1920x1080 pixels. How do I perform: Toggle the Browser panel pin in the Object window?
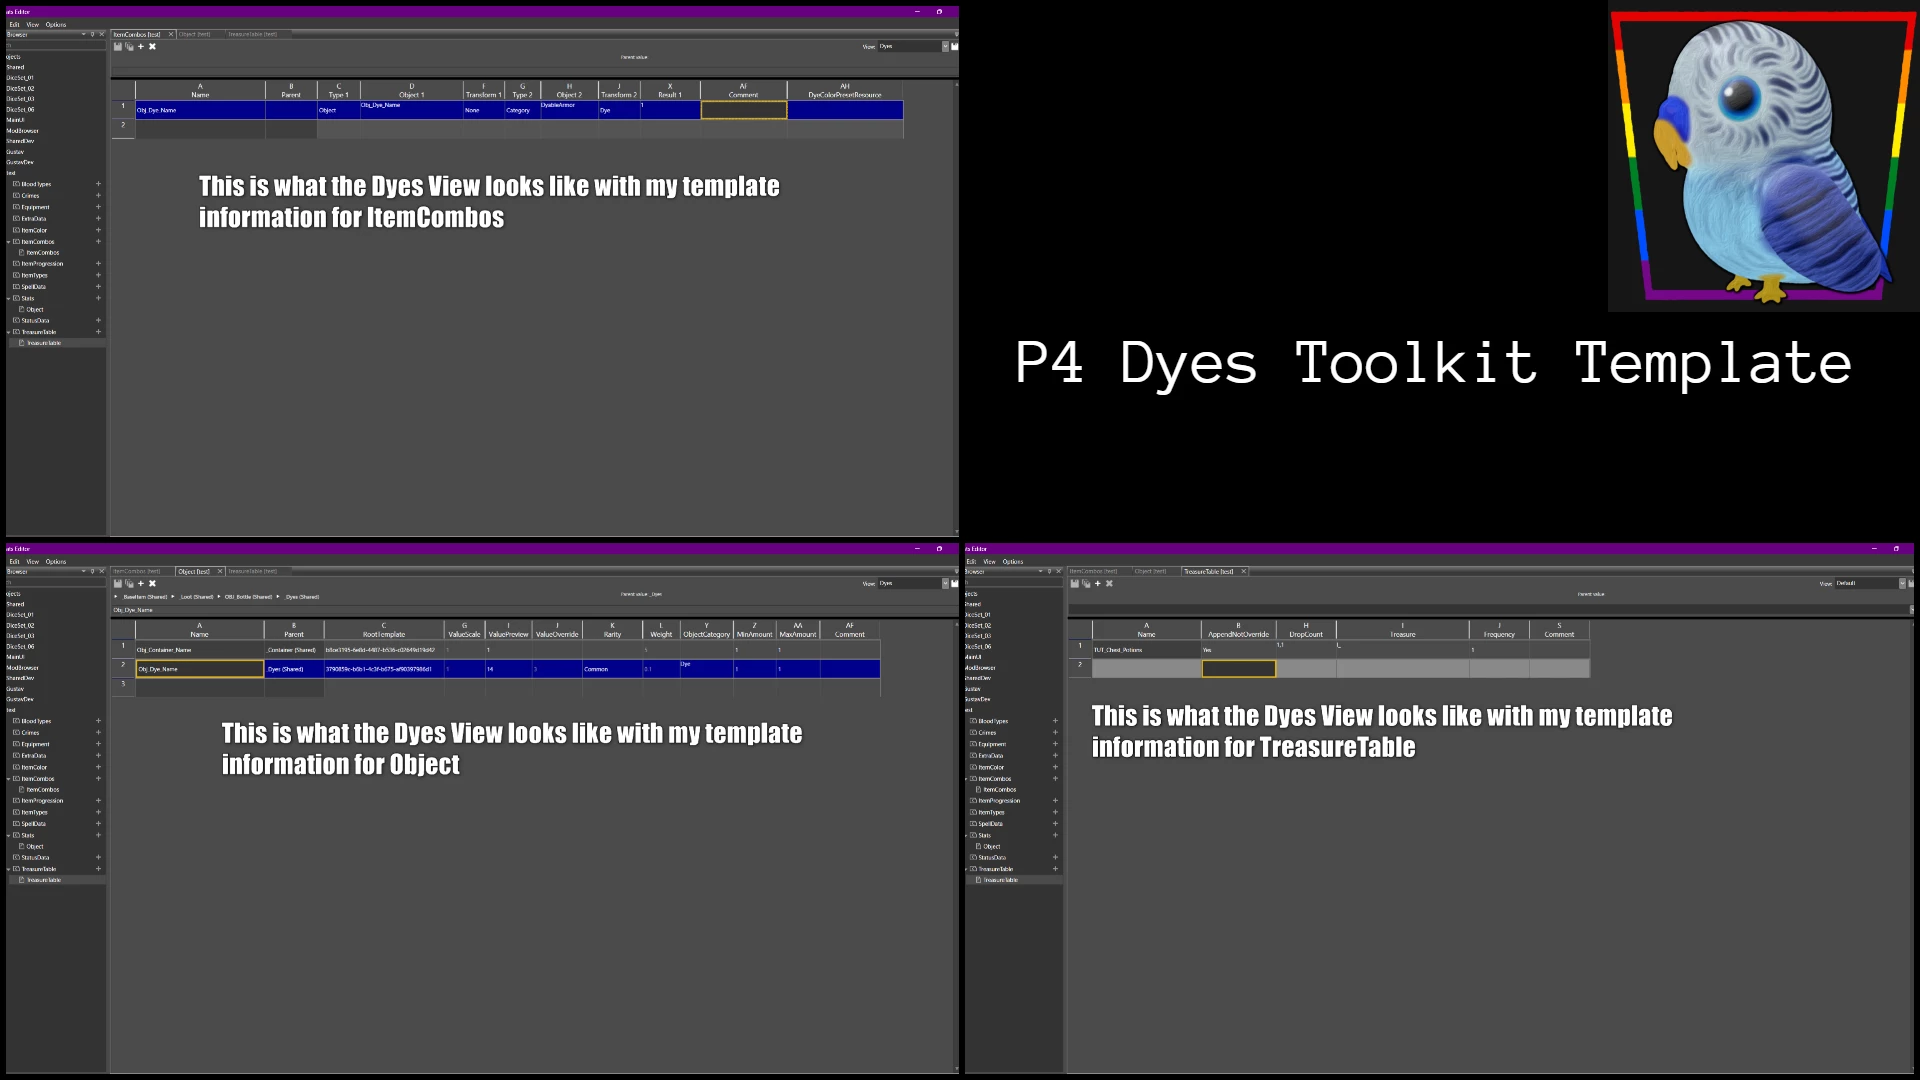(92, 572)
